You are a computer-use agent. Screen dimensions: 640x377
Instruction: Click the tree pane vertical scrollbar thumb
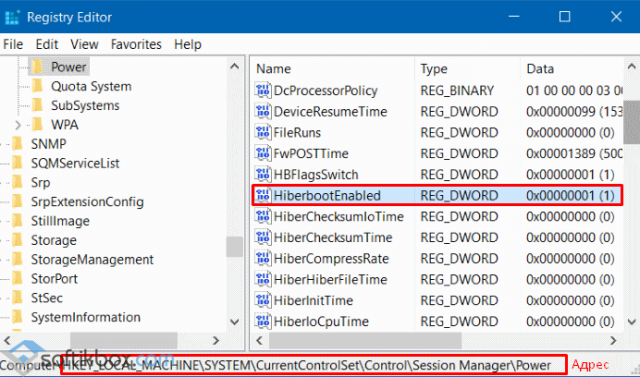coord(235,247)
